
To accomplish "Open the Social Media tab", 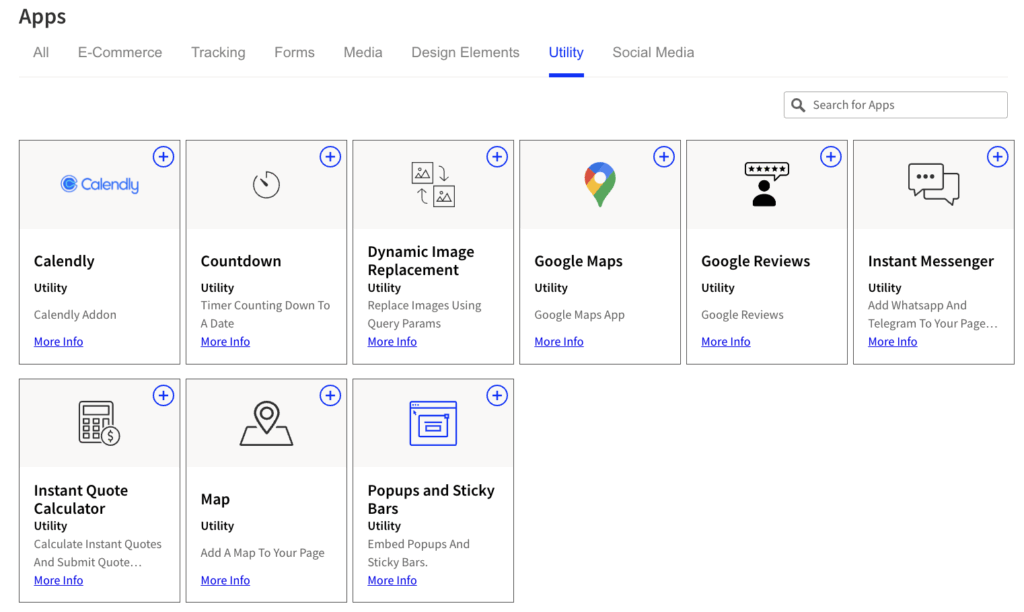I will click(x=653, y=52).
